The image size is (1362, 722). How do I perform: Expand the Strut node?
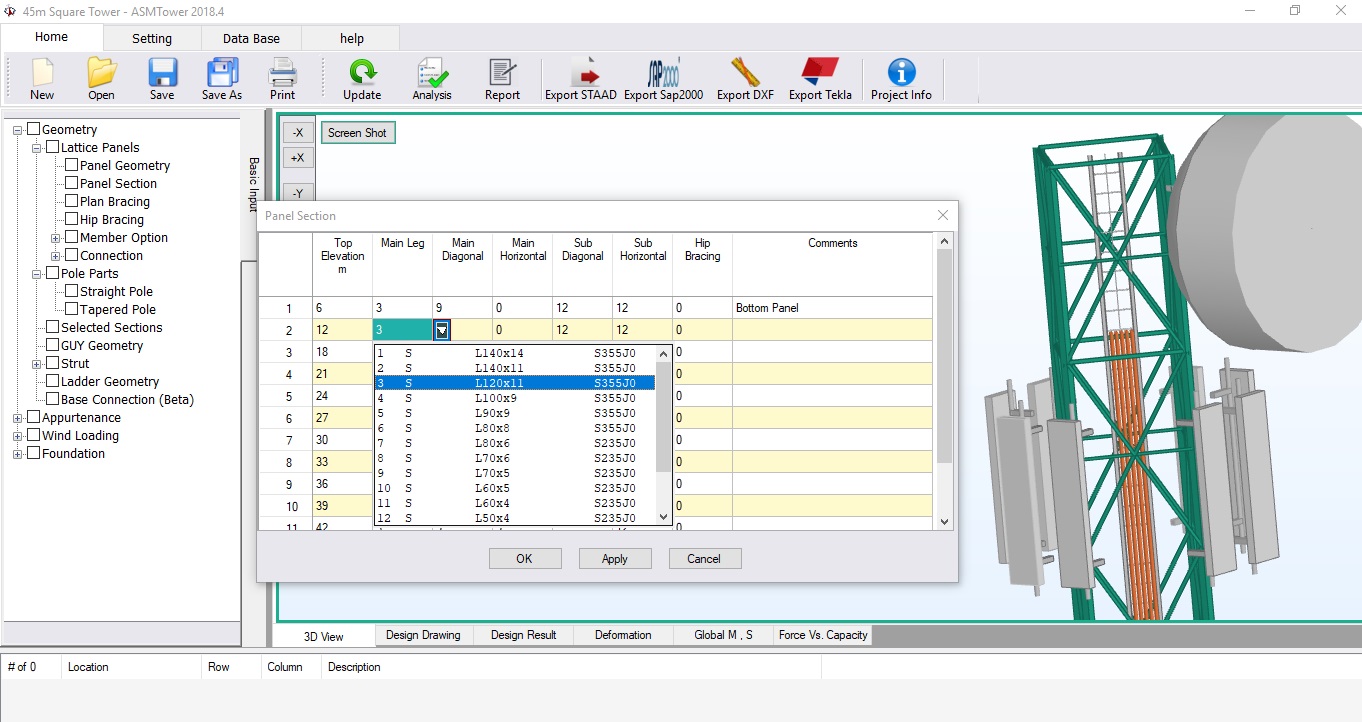click(x=37, y=364)
